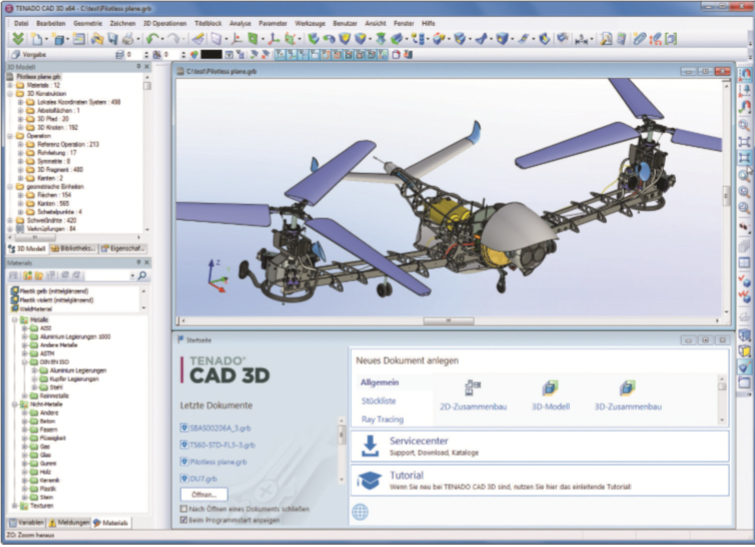Click the globe icon on start page

(x=360, y=511)
